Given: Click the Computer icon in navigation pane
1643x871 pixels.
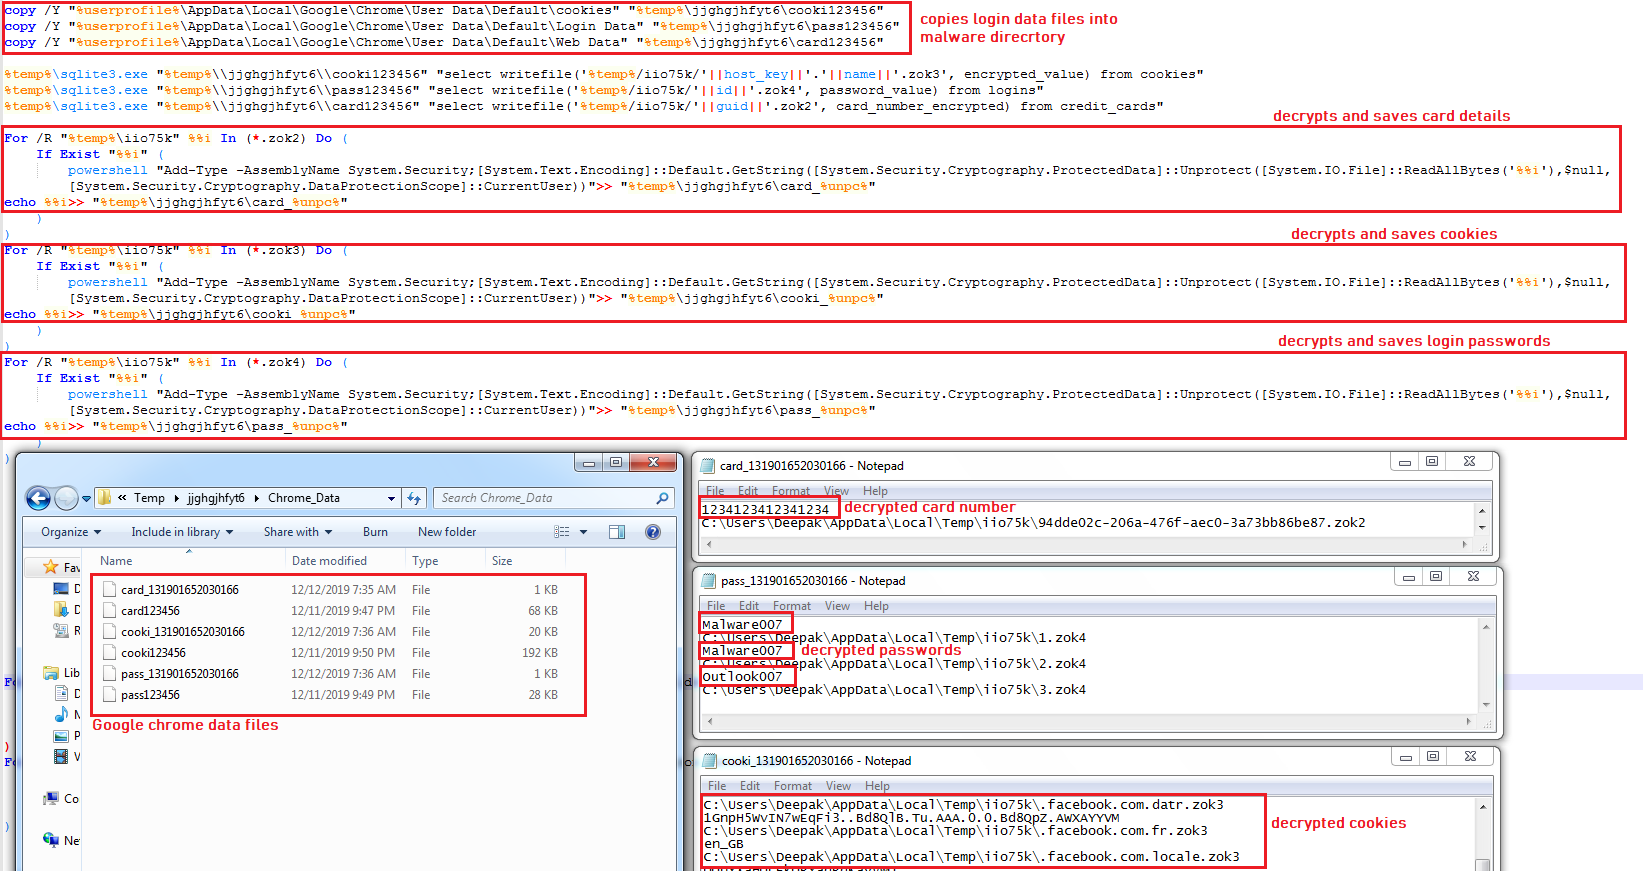Looking at the screenshot, I should coord(51,798).
